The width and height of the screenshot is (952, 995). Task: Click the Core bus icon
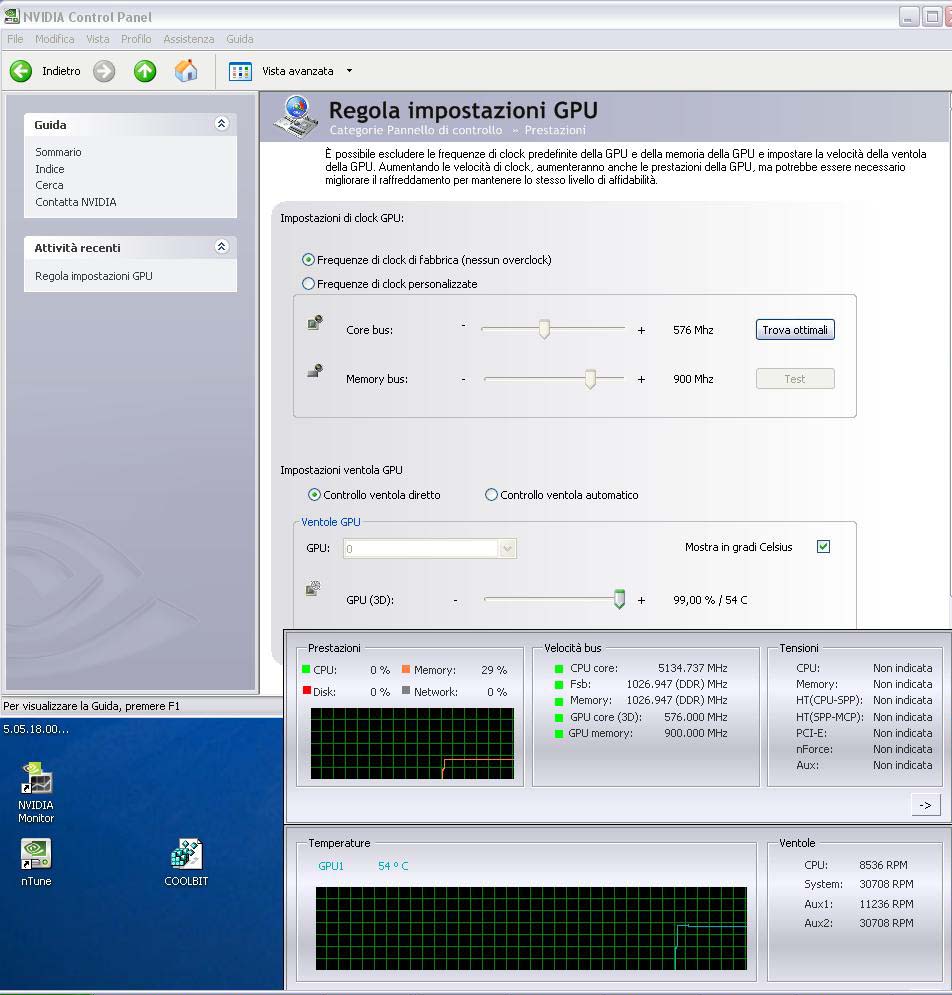tap(315, 322)
